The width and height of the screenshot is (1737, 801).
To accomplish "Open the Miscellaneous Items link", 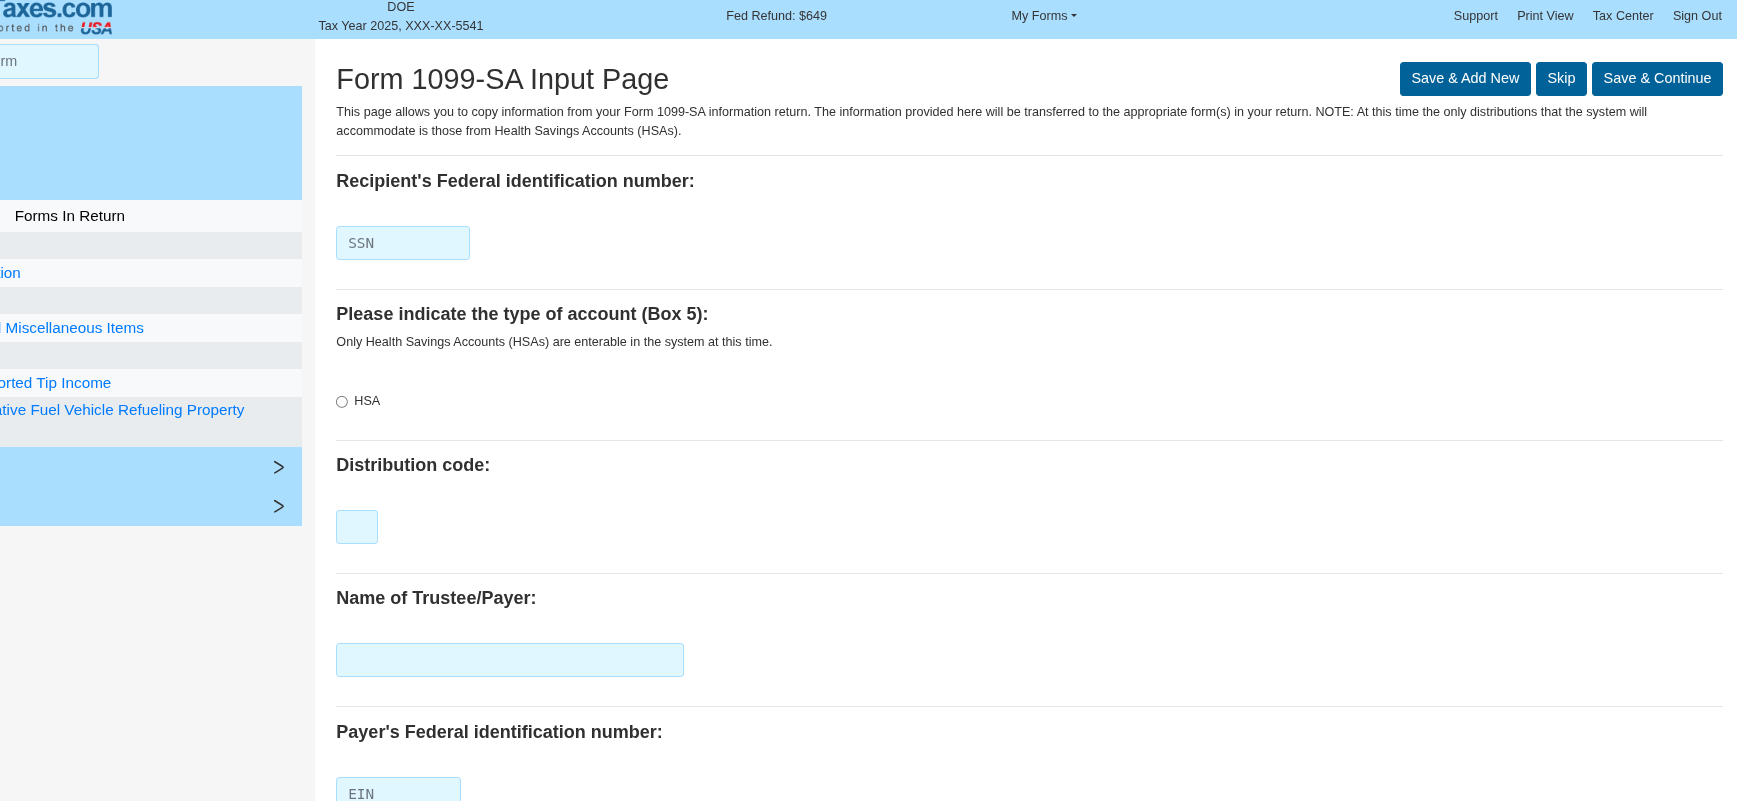I will [72, 328].
